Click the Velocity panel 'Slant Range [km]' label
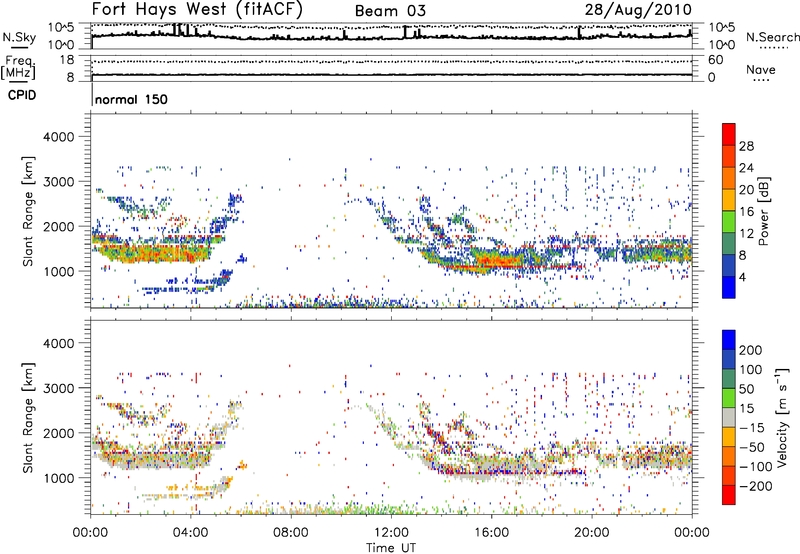800x554 pixels. 28,417
